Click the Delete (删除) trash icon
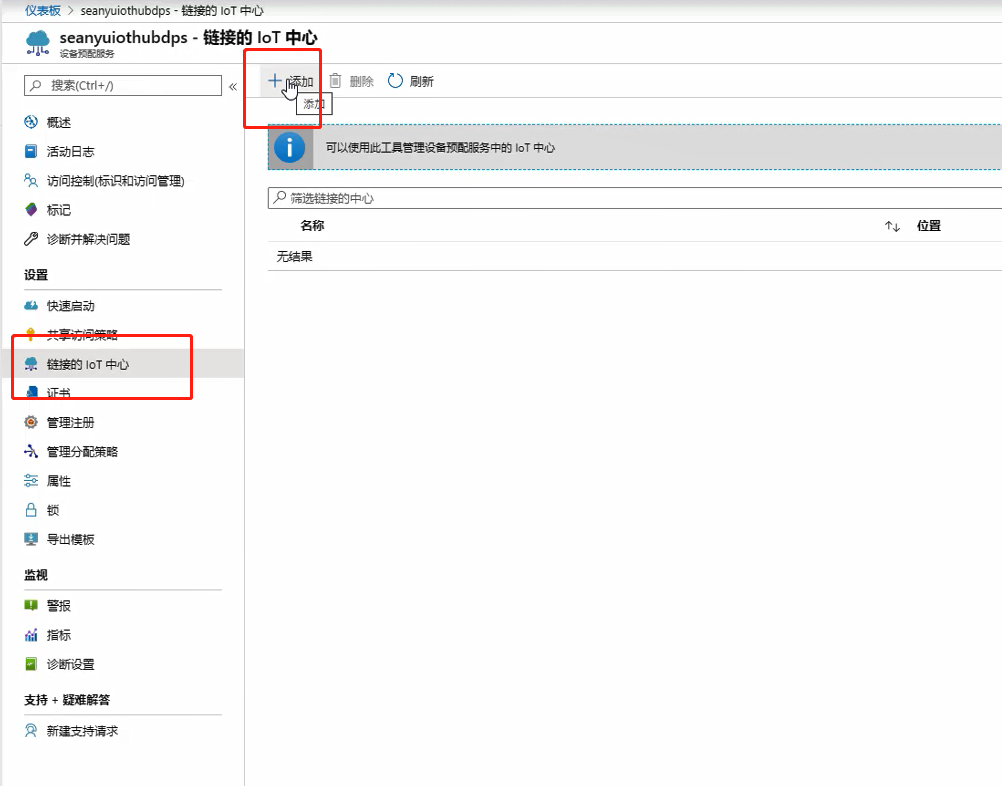Viewport: 1002px width, 786px height. click(335, 81)
